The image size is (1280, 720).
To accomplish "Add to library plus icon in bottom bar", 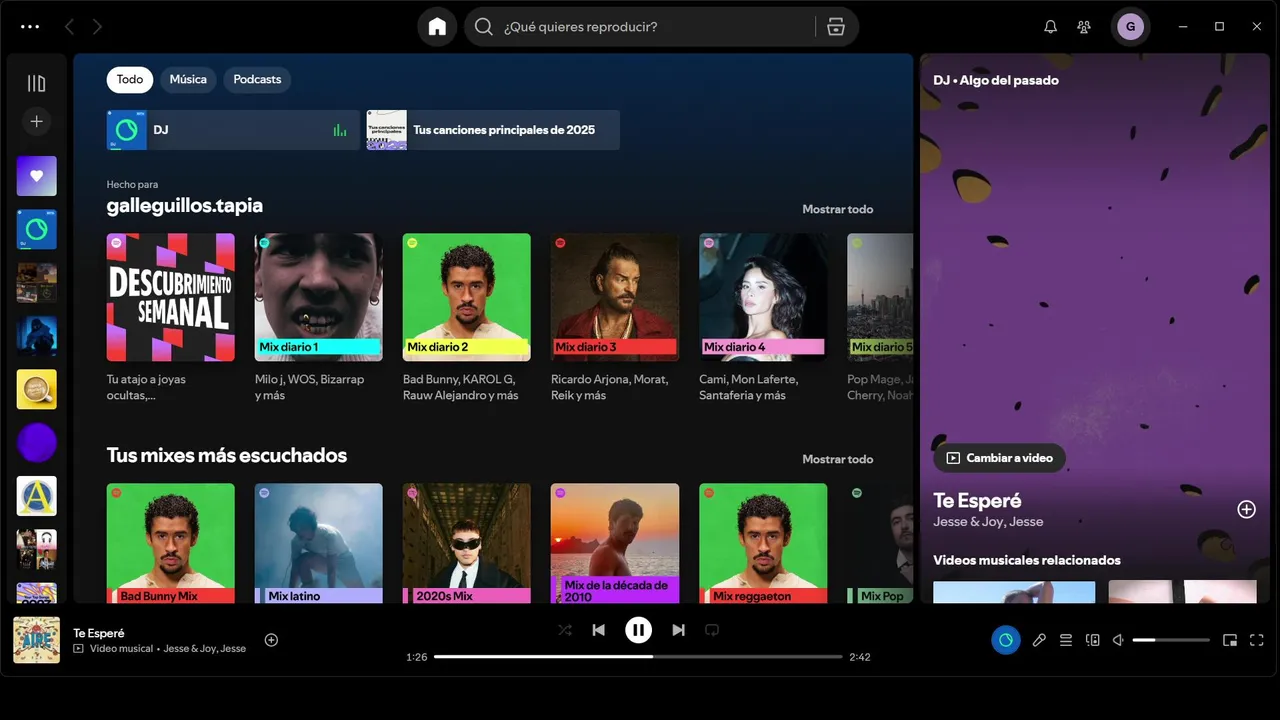I will tap(271, 640).
